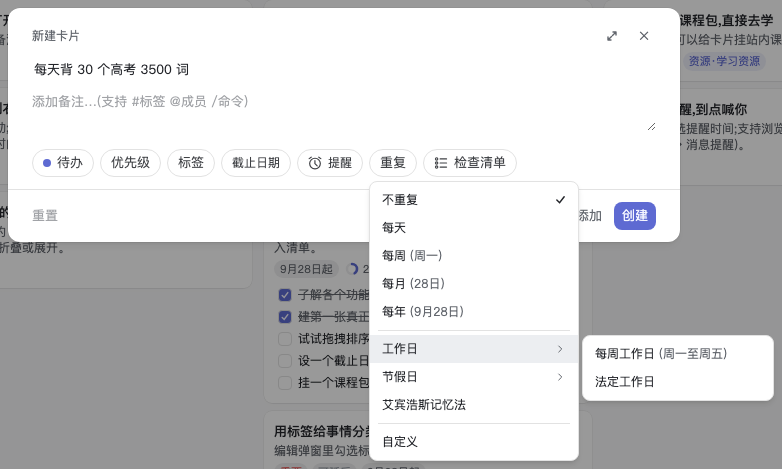
Task: Select 每年 (9月28日) repeat option
Action: [474, 312]
